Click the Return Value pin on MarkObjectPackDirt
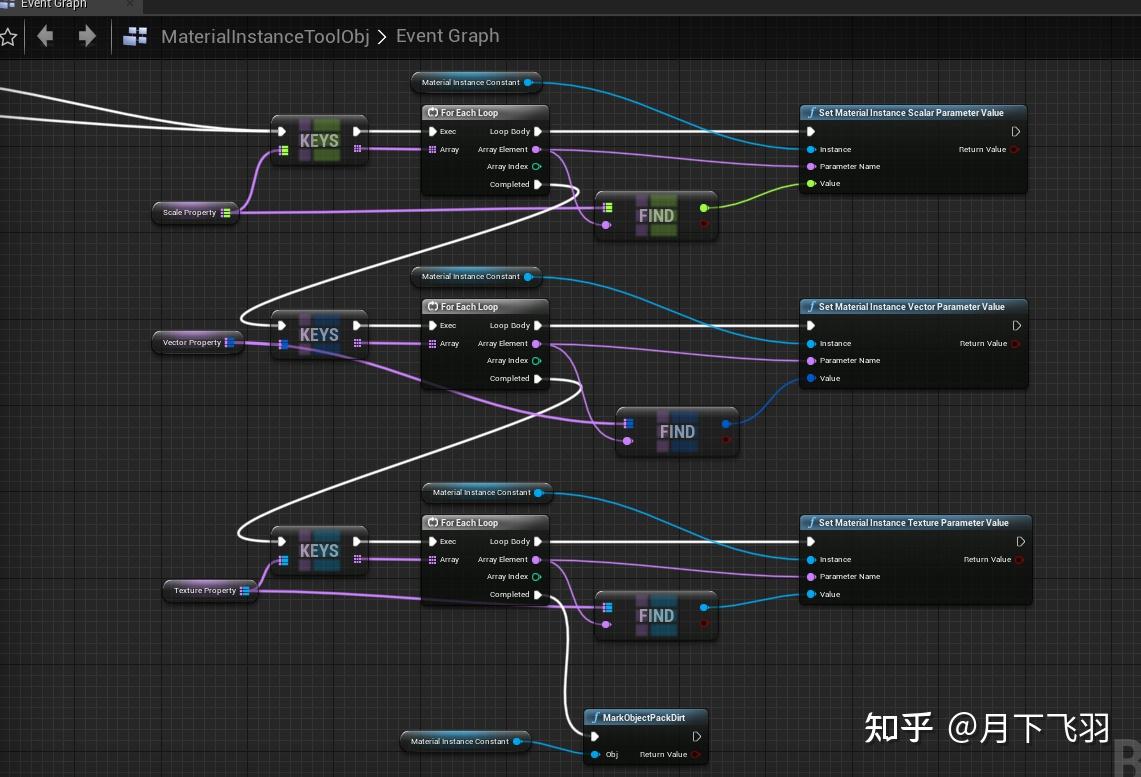The image size is (1141, 777). click(697, 754)
